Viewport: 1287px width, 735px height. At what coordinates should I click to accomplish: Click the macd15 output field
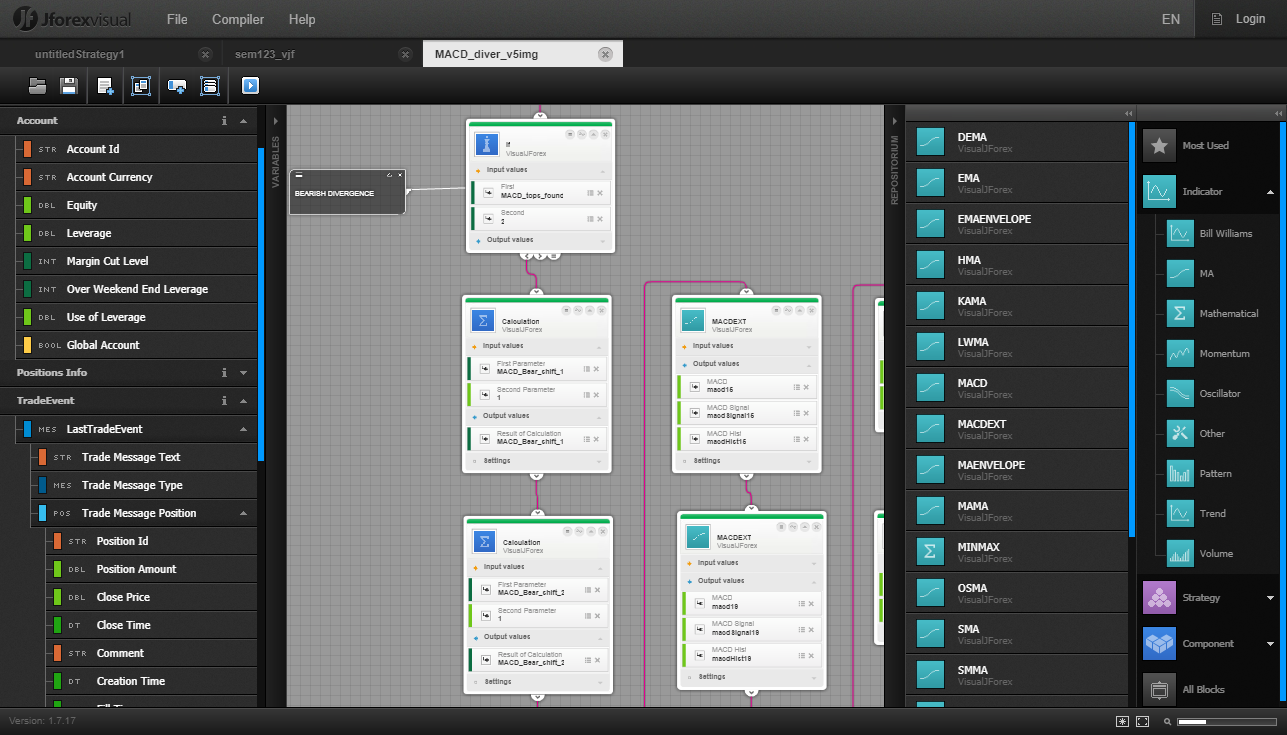[x=747, y=386]
